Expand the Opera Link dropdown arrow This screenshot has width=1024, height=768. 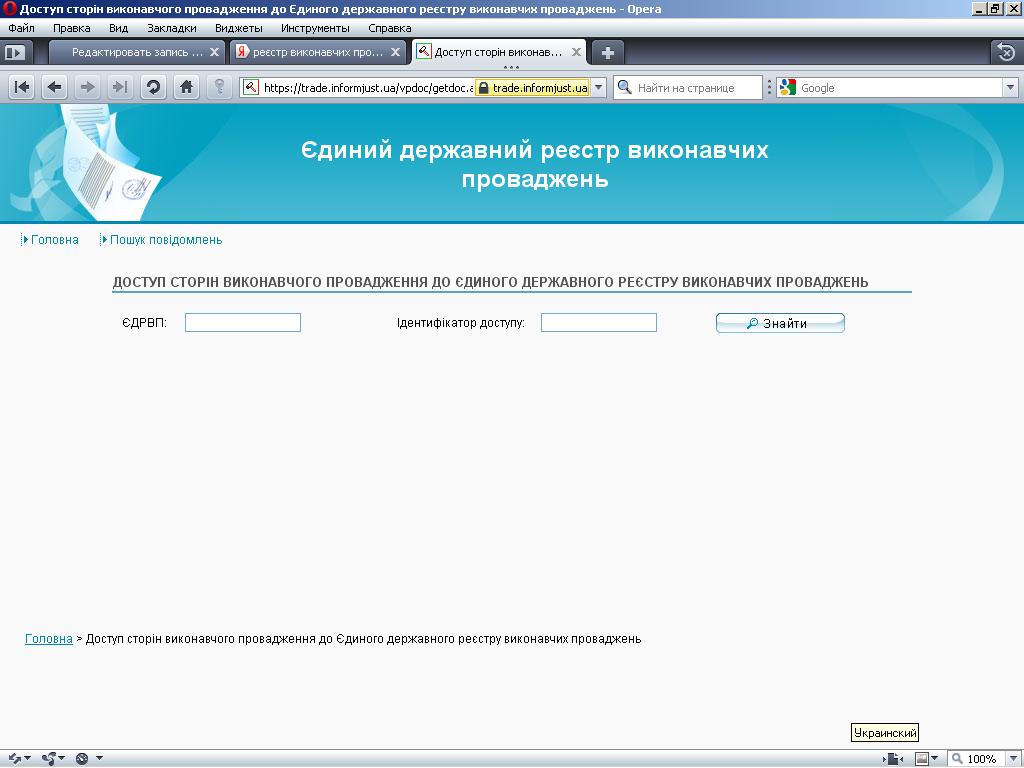click(27, 758)
